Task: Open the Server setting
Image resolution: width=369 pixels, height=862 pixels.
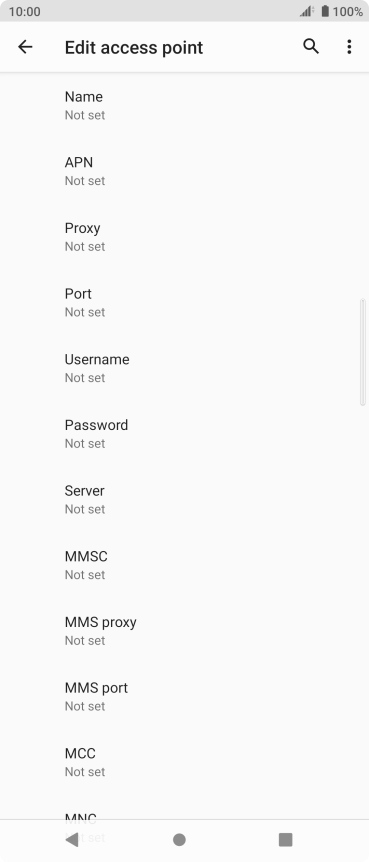Action: coord(185,499)
